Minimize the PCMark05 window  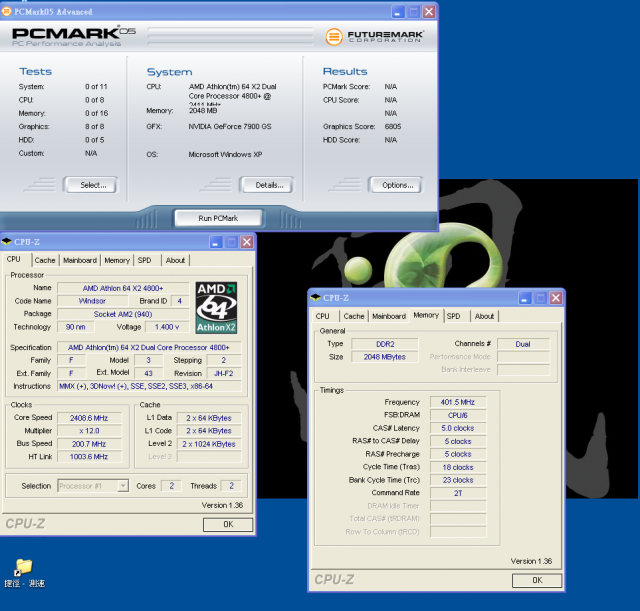[398, 12]
